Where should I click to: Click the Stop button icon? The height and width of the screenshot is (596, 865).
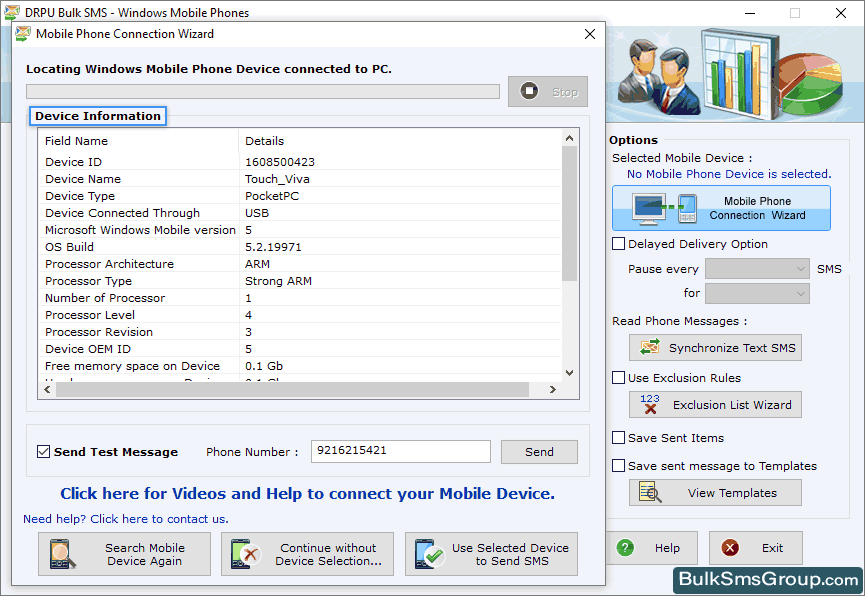[529, 91]
